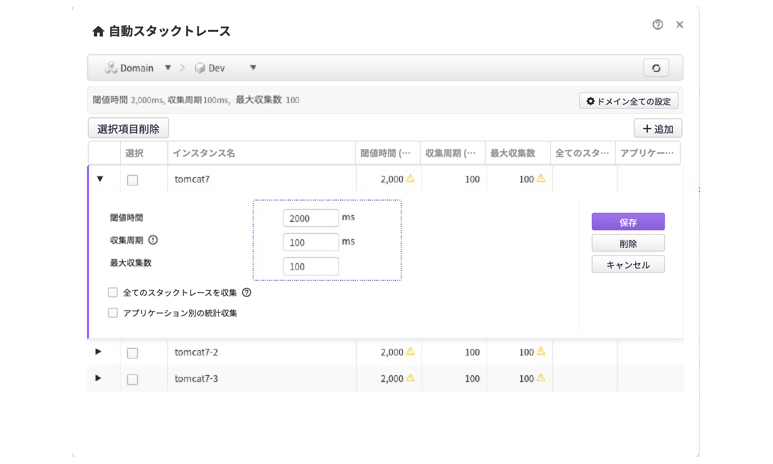
Task: Click help icon next to 全てのスタックトレースを収集
Action: 247,292
